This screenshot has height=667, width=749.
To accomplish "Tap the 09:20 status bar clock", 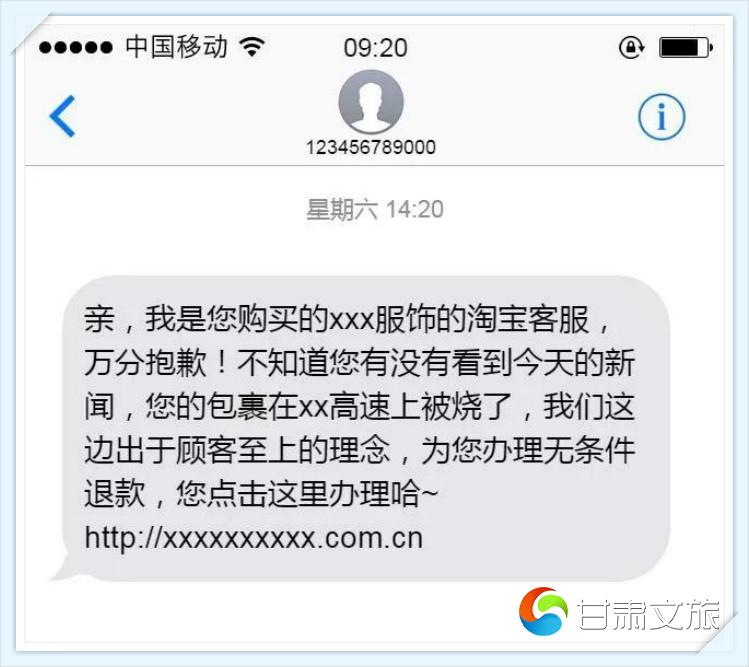I will tap(375, 48).
